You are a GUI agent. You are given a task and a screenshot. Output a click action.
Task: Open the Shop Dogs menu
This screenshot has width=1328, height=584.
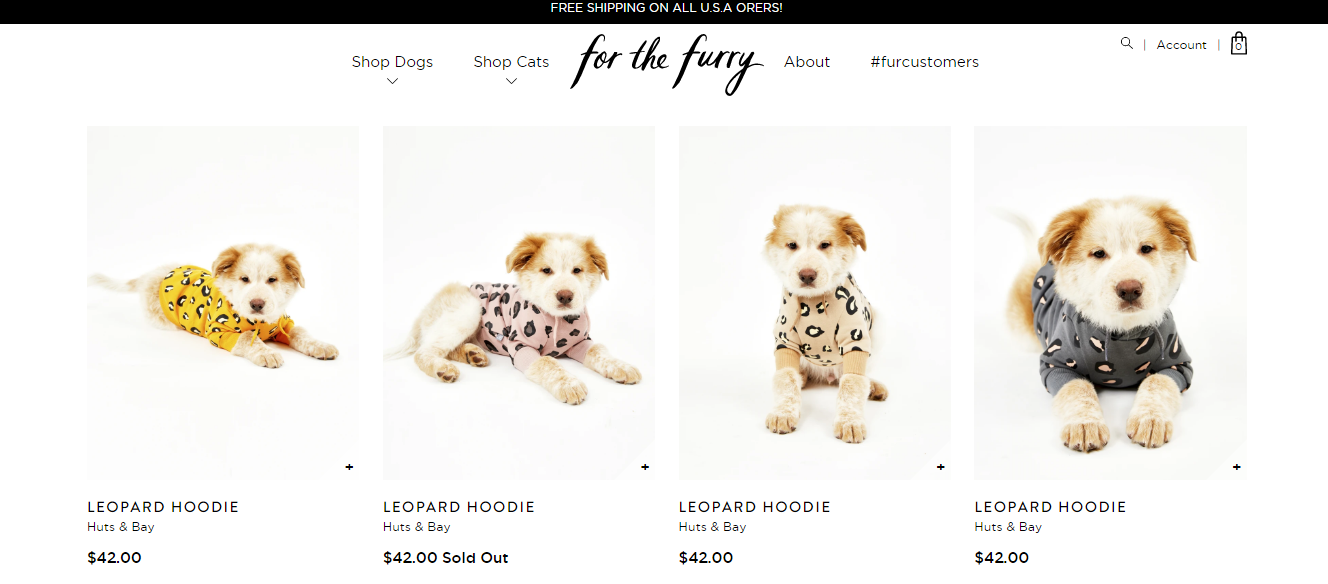click(x=392, y=62)
